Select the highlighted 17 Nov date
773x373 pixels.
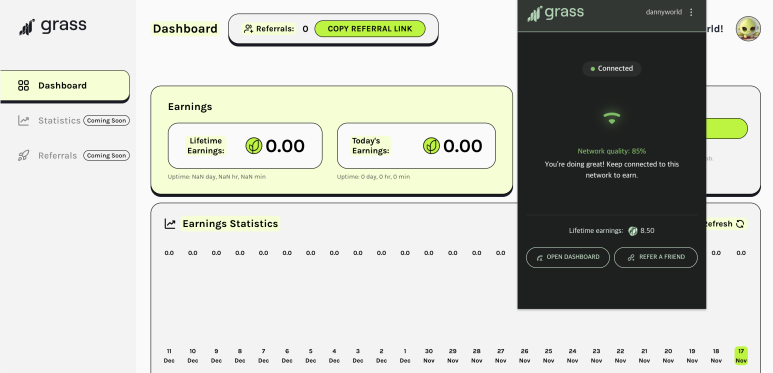[741, 356]
